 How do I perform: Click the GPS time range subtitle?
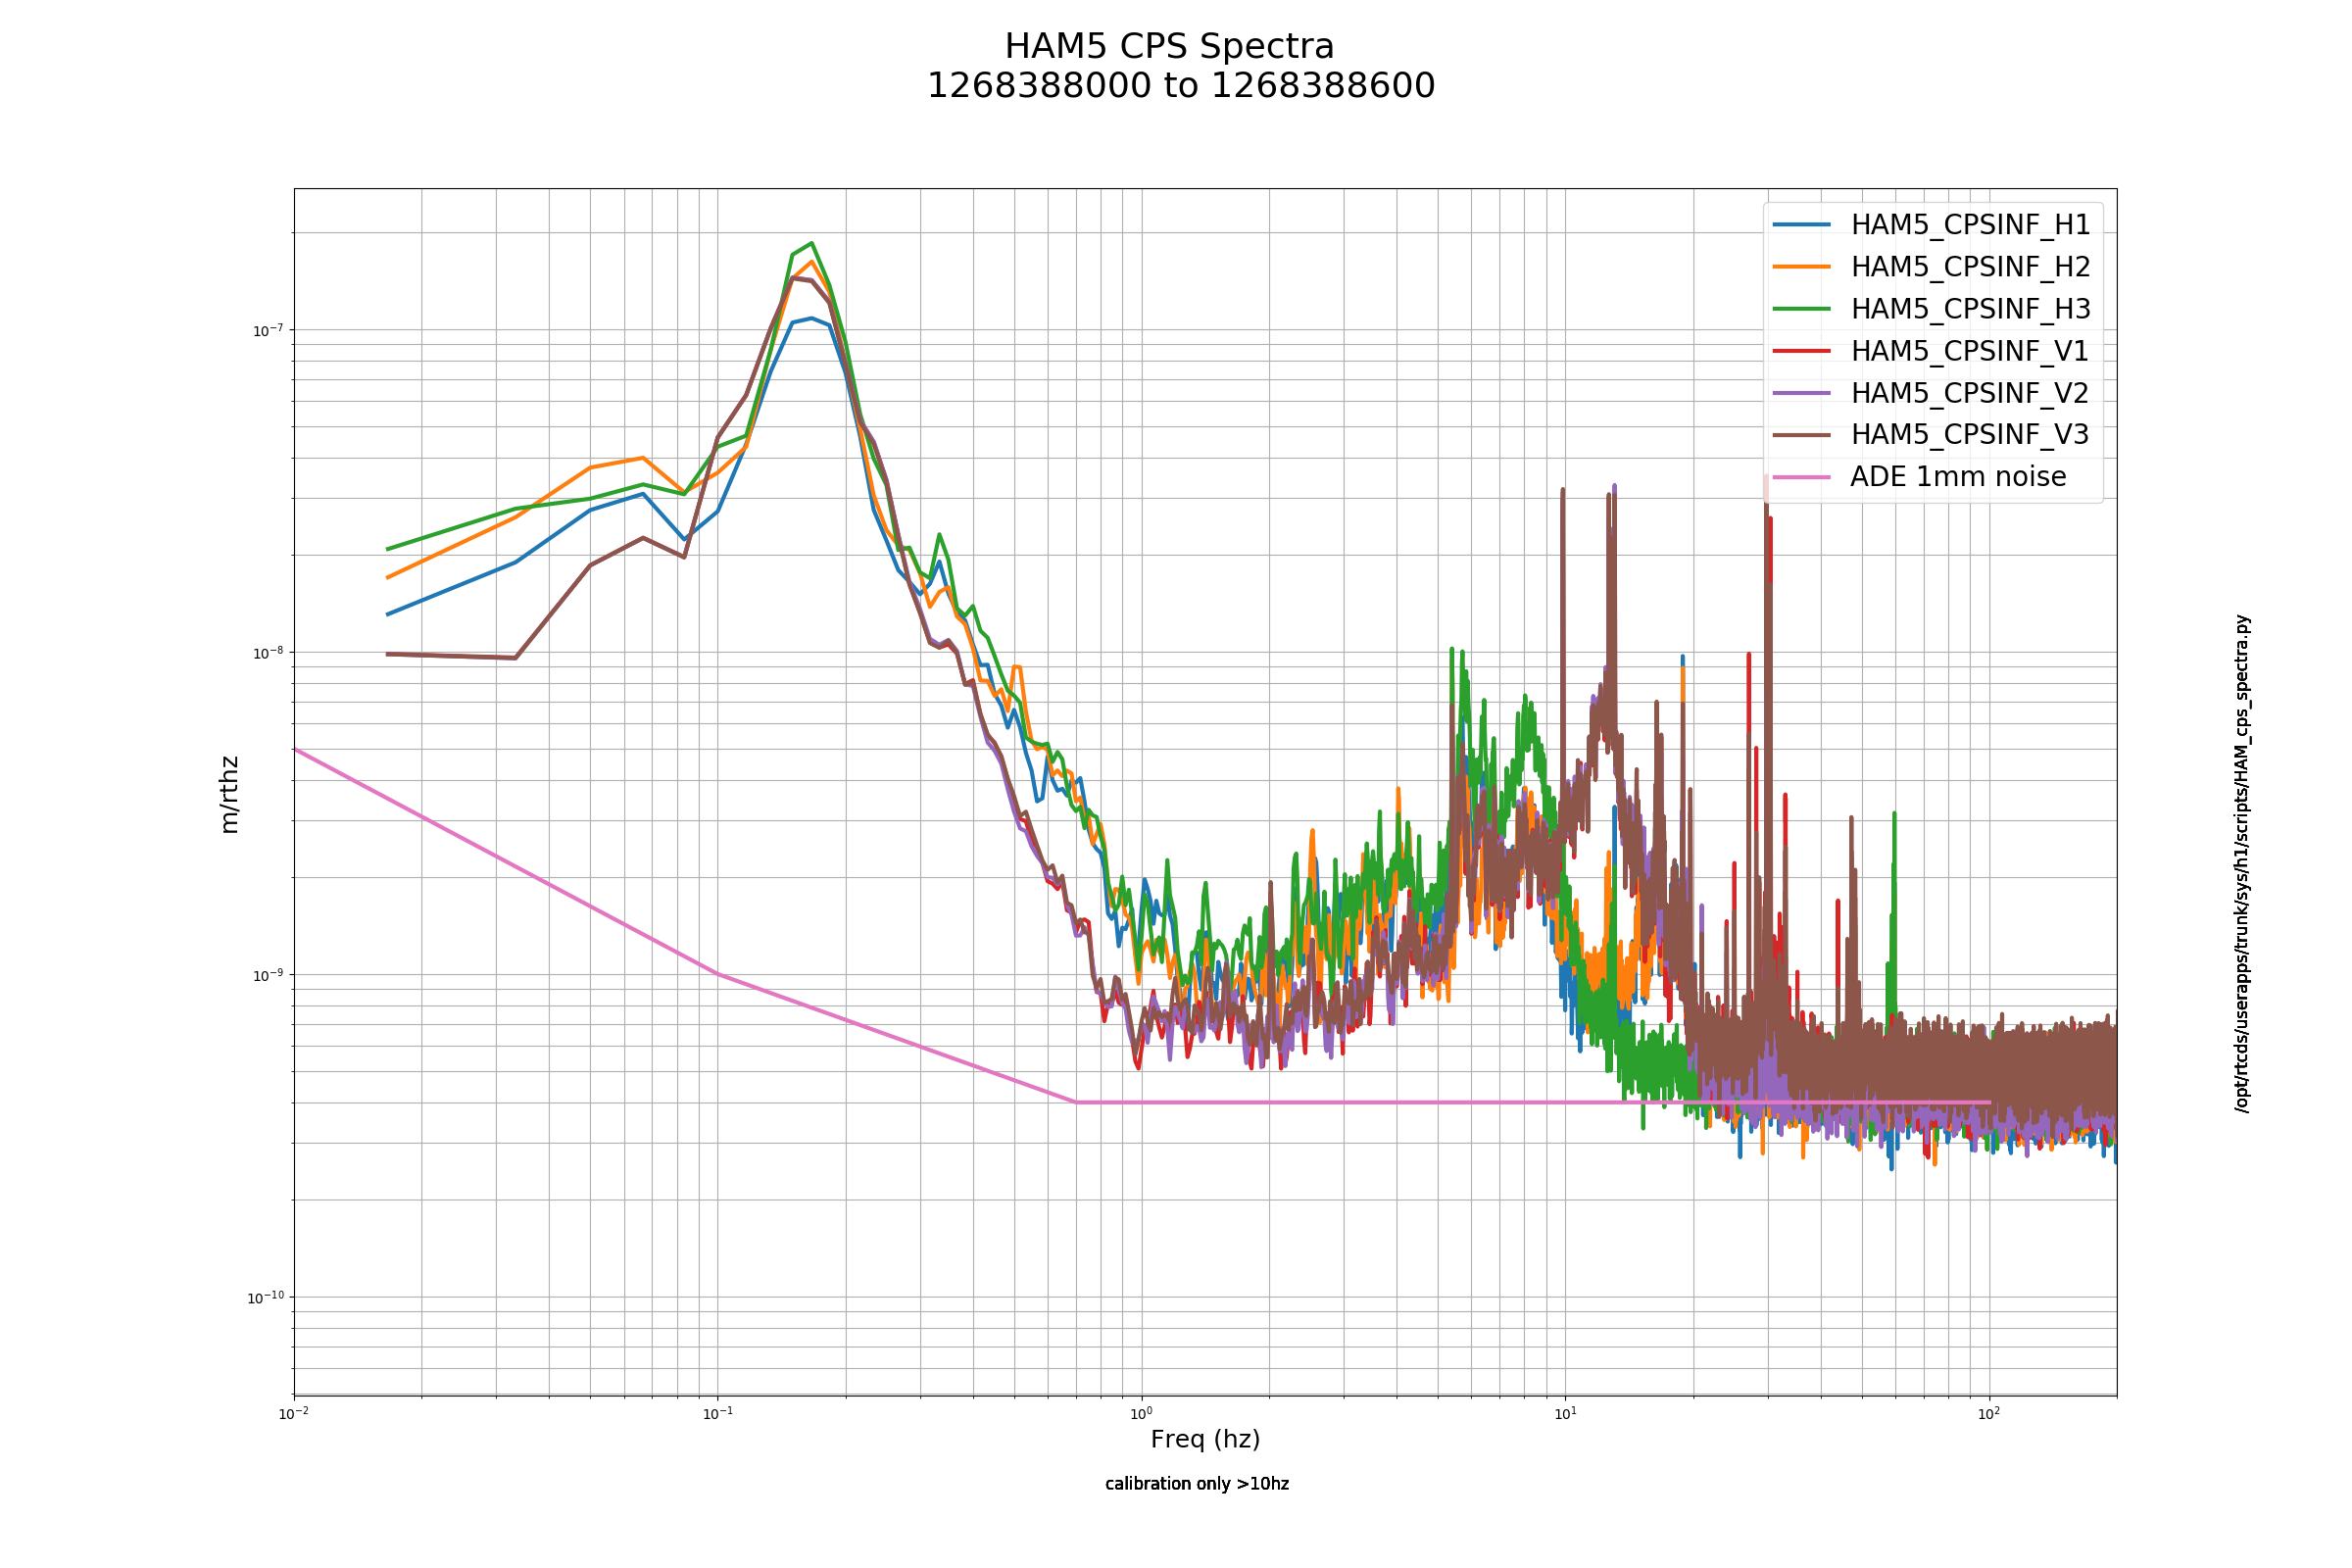[1181, 86]
